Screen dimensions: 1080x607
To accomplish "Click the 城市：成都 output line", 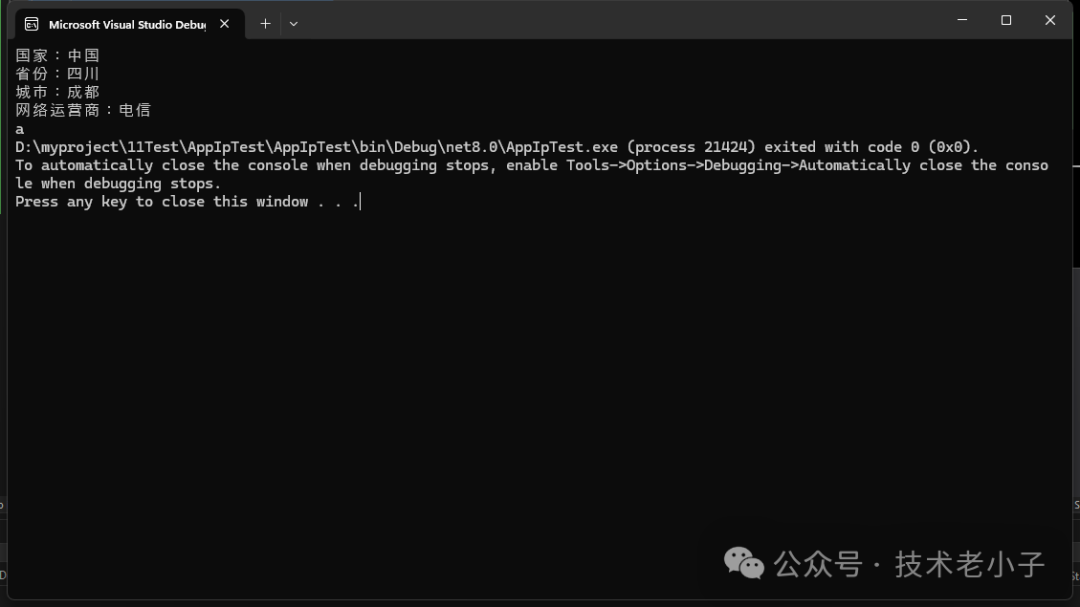I will pos(58,92).
